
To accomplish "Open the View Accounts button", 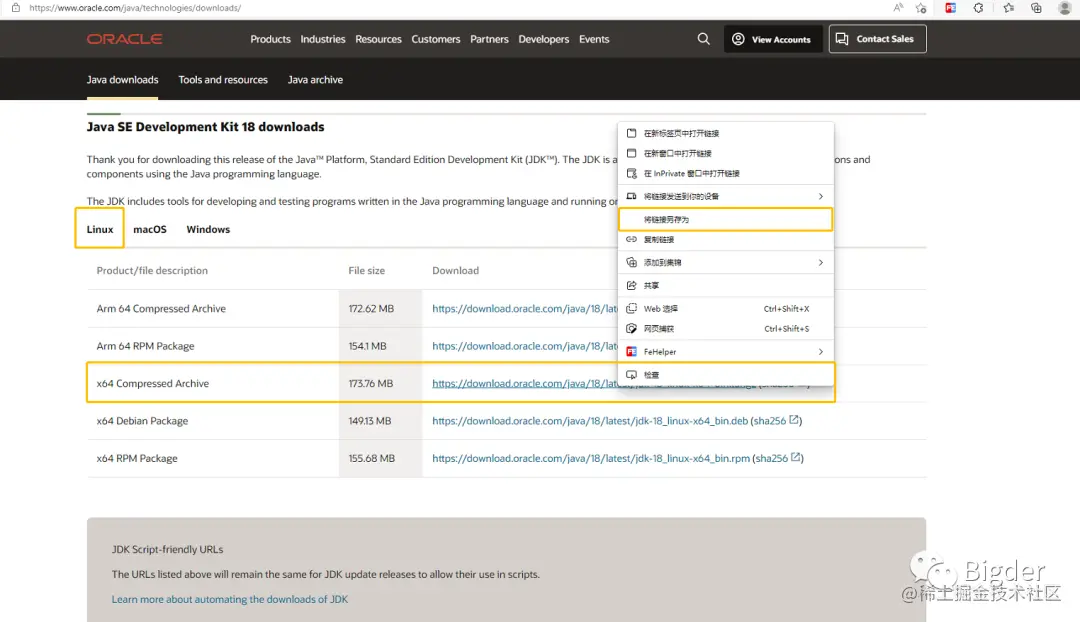I will (x=773, y=39).
